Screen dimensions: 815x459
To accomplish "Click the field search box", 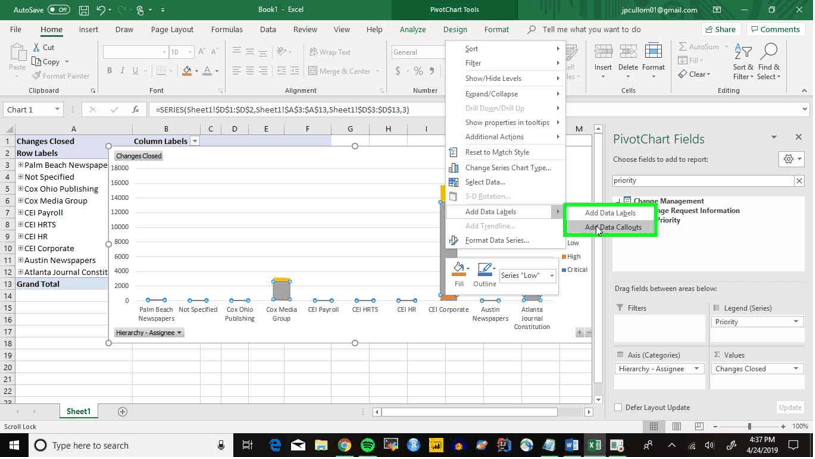I will pos(703,180).
